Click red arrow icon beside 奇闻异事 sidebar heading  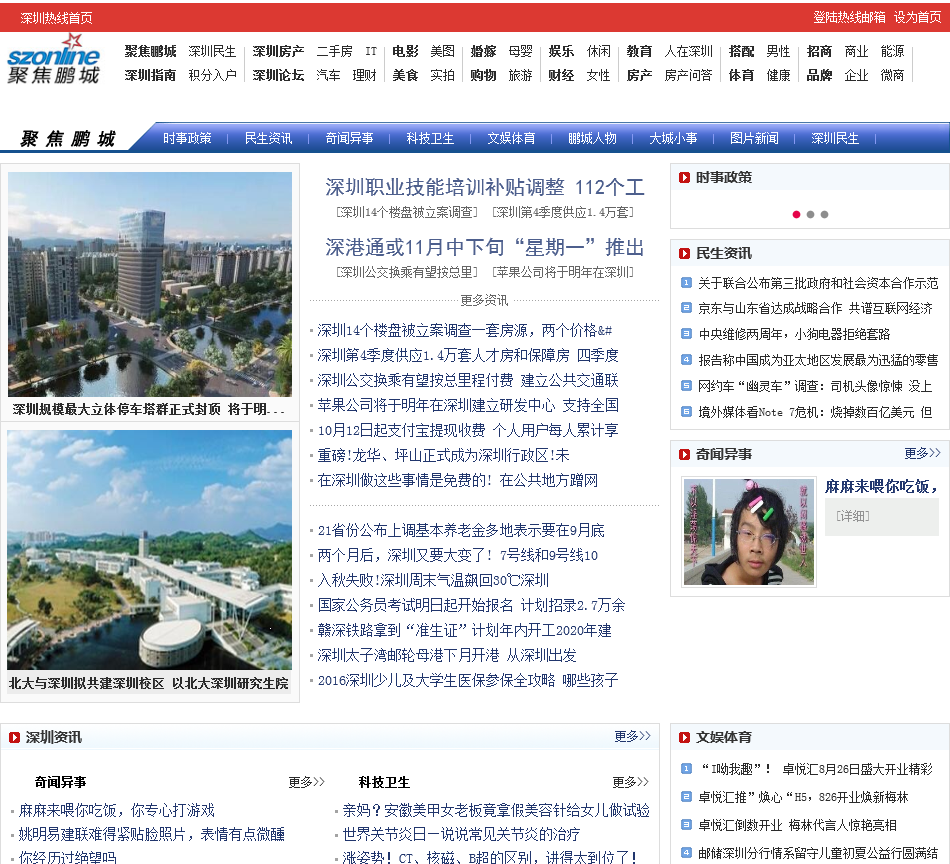point(685,454)
